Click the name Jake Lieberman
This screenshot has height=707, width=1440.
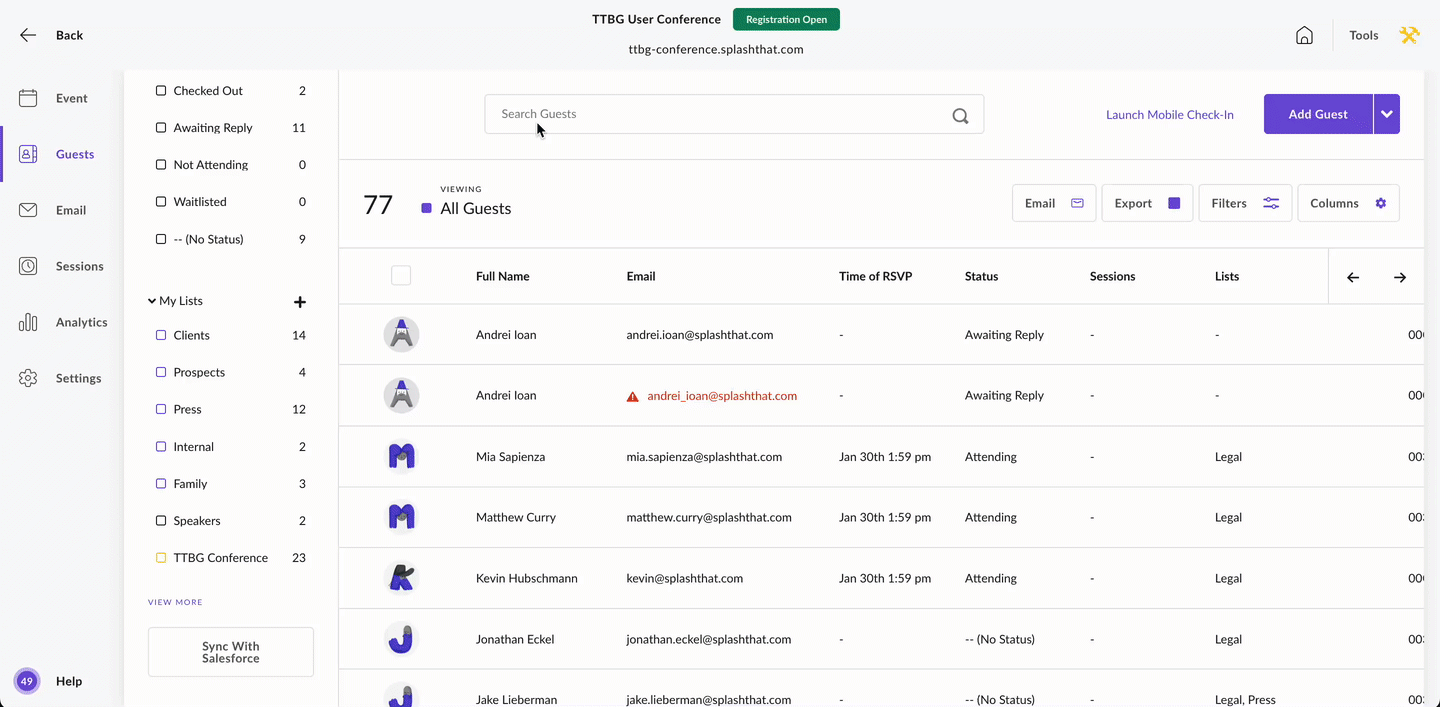(517, 699)
